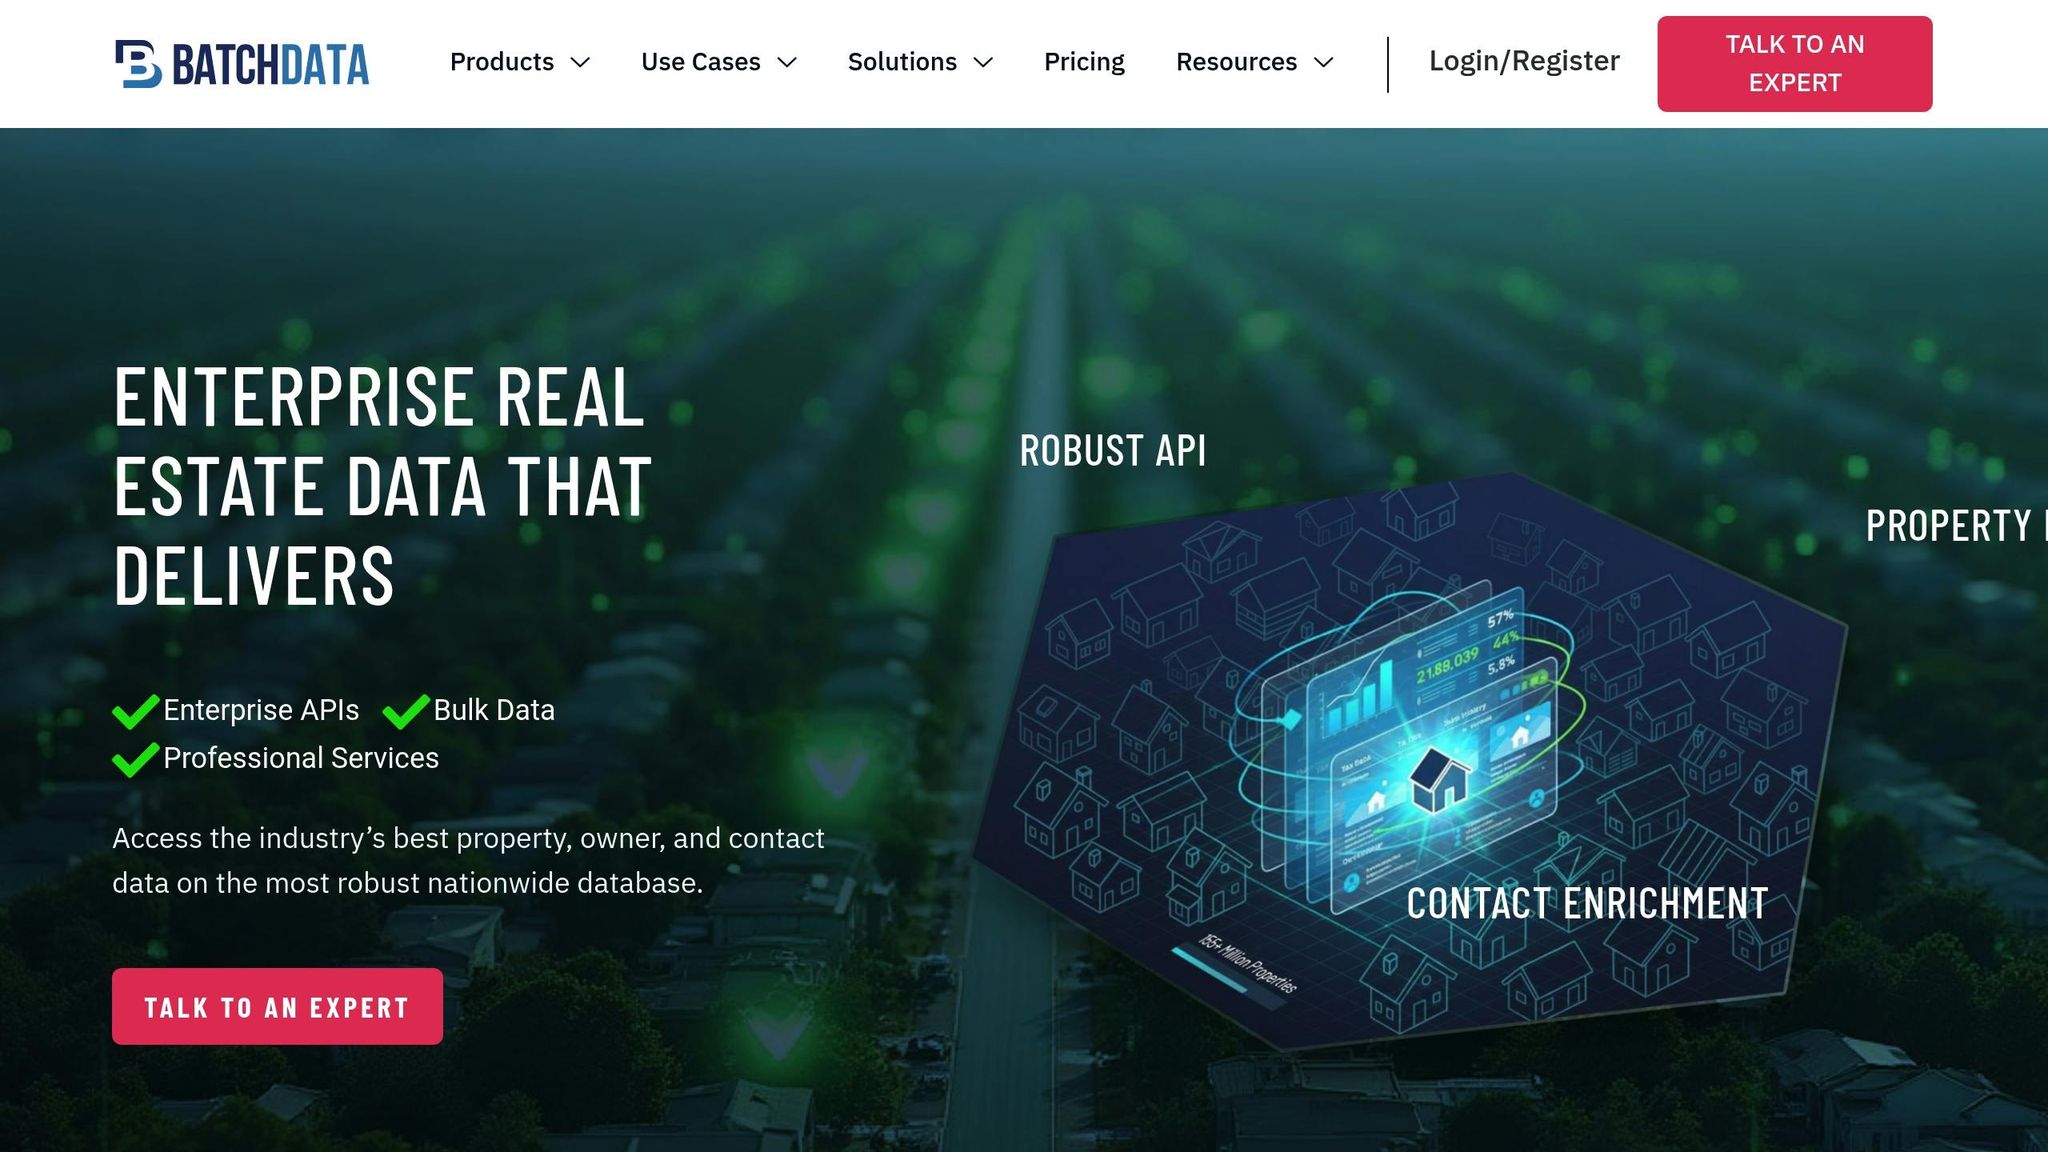Image resolution: width=2048 pixels, height=1152 pixels.
Task: Click the green checkmark beside Bulk Data
Action: click(x=406, y=711)
